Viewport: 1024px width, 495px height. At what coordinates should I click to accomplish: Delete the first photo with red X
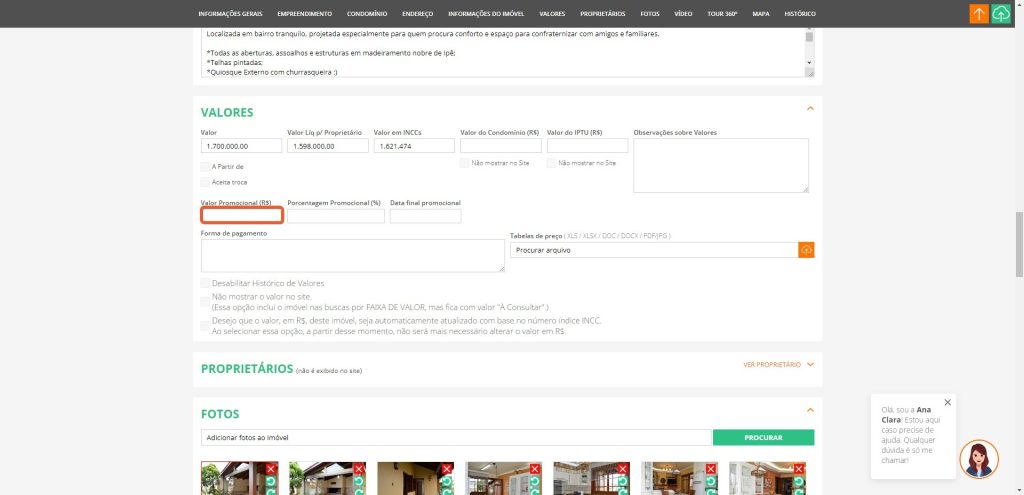[x=271, y=469]
